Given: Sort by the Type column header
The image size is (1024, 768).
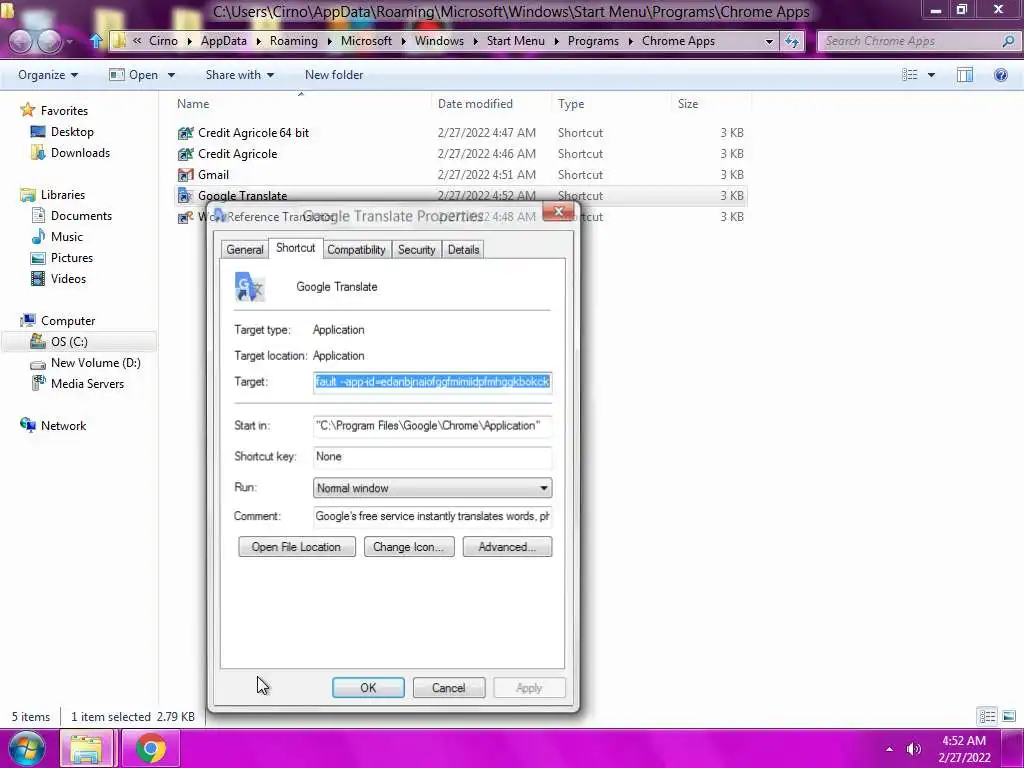Looking at the screenshot, I should (571, 104).
